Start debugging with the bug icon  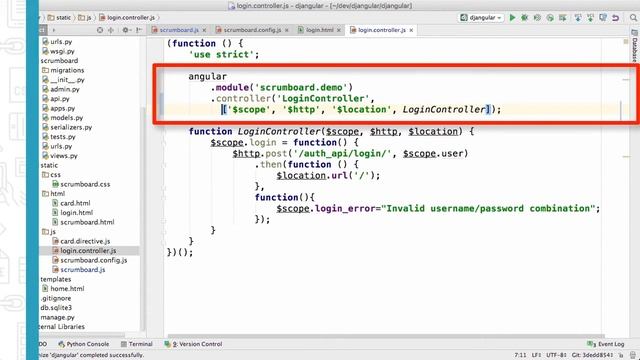[524, 18]
